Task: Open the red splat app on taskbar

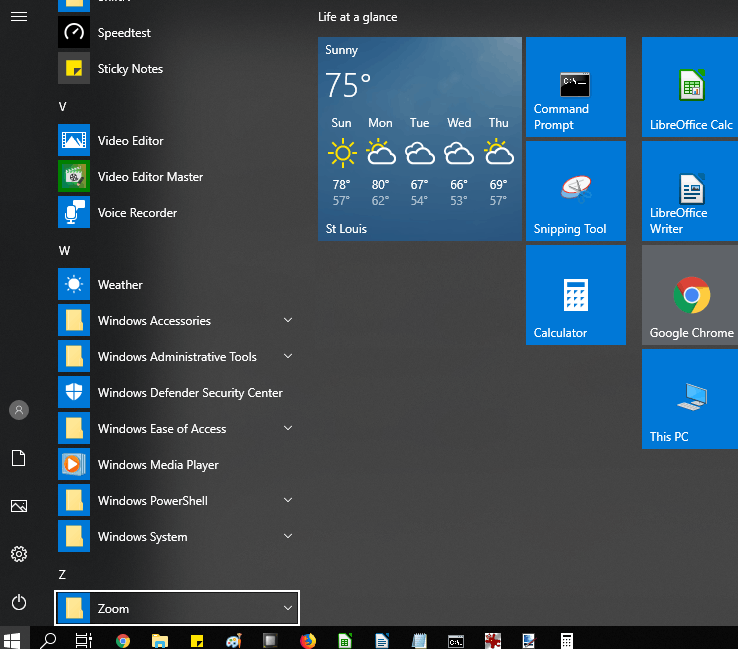Action: pyautogui.click(x=493, y=641)
